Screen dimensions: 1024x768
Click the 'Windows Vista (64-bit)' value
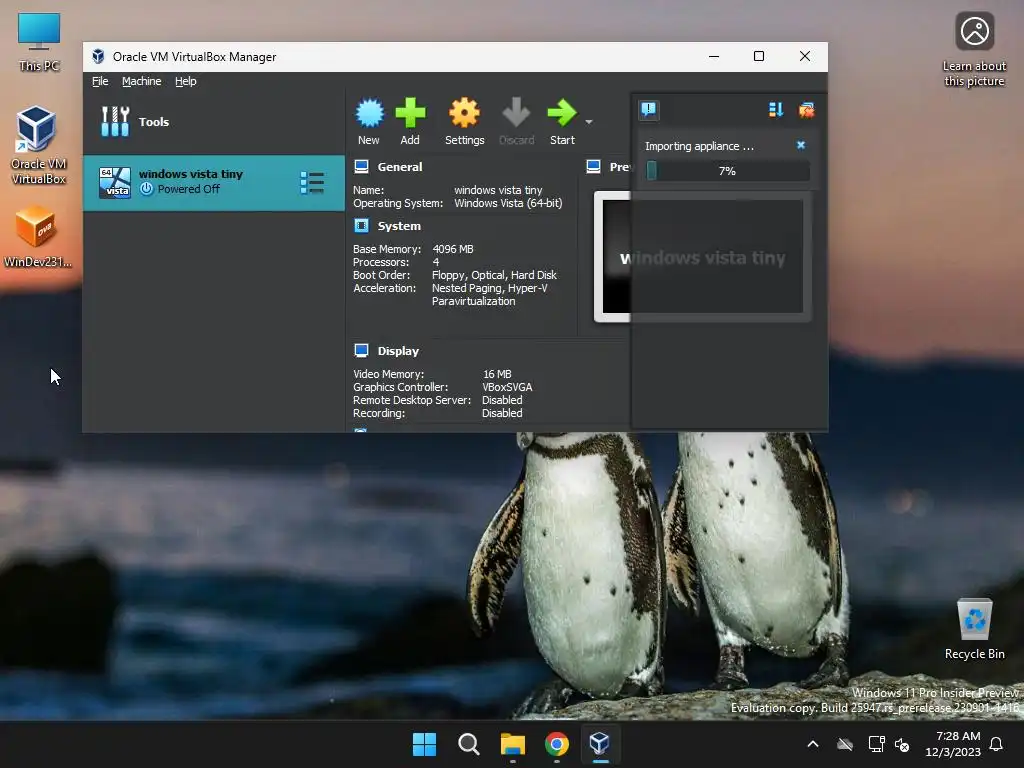tap(508, 203)
